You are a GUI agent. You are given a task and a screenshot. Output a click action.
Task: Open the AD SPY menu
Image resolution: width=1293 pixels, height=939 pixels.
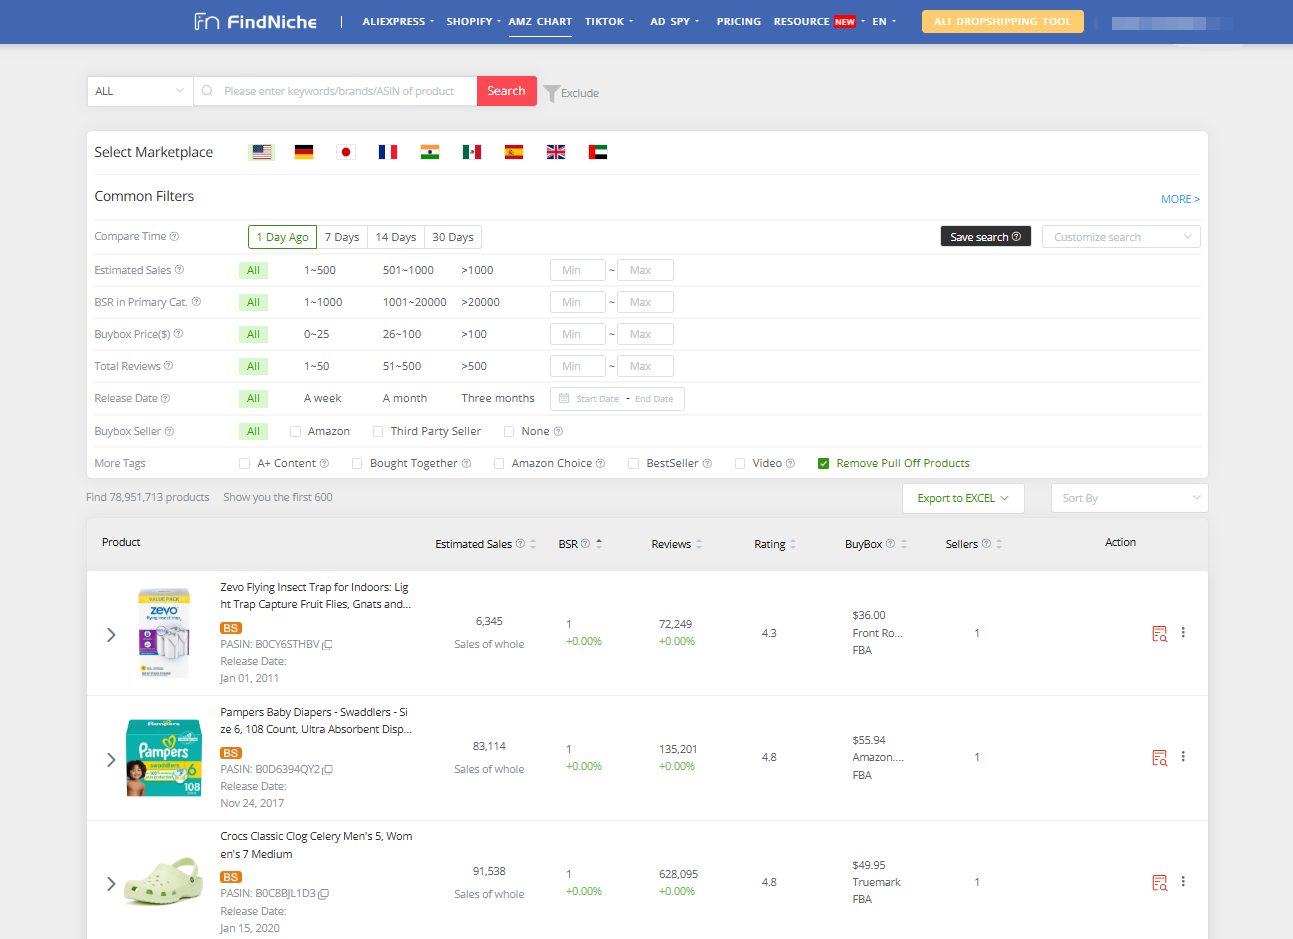pyautogui.click(x=672, y=20)
